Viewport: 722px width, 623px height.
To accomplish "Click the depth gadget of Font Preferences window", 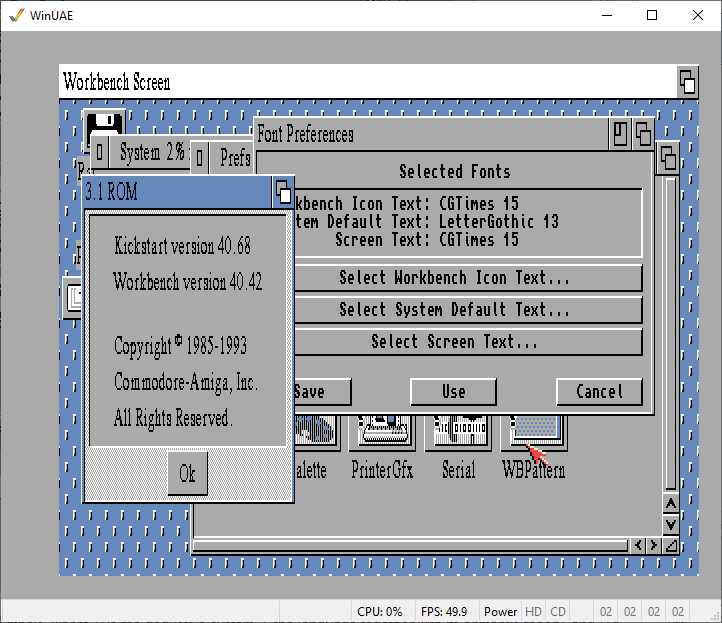I will (643, 134).
